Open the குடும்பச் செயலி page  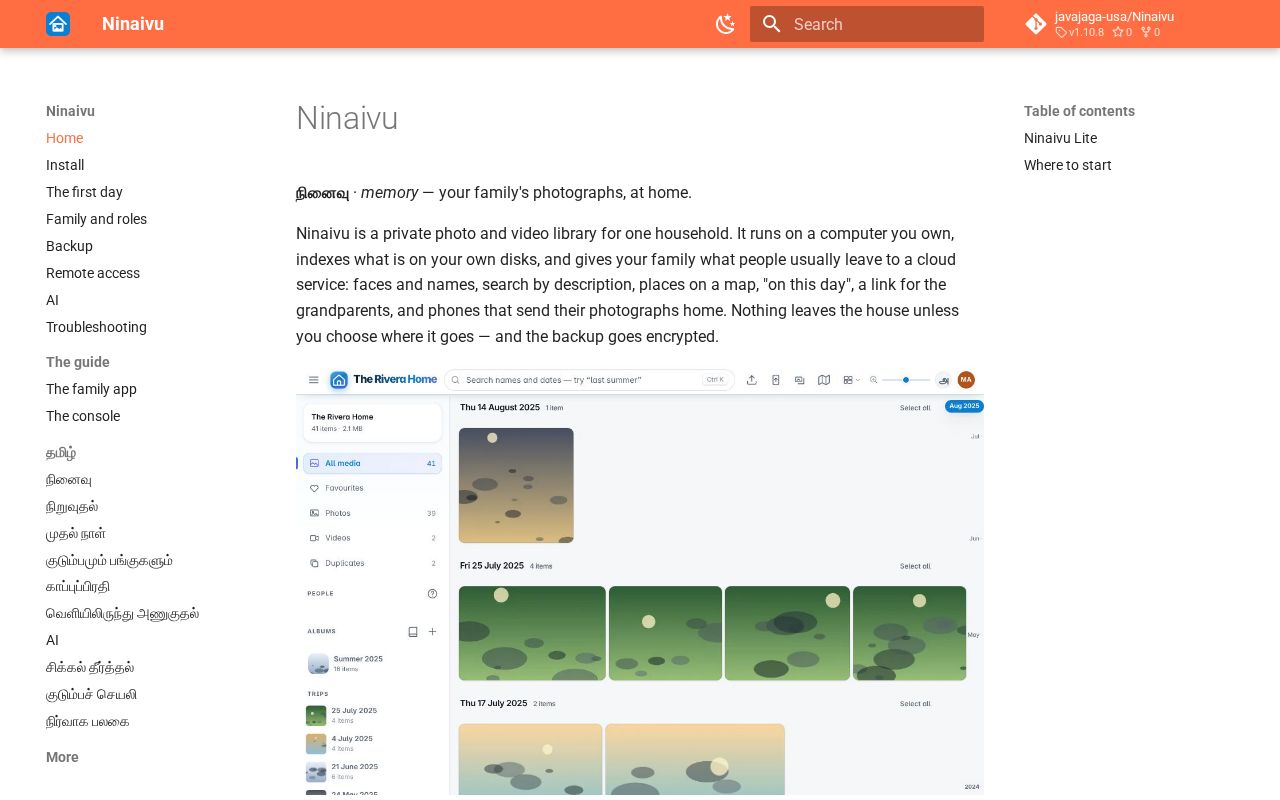[91, 694]
